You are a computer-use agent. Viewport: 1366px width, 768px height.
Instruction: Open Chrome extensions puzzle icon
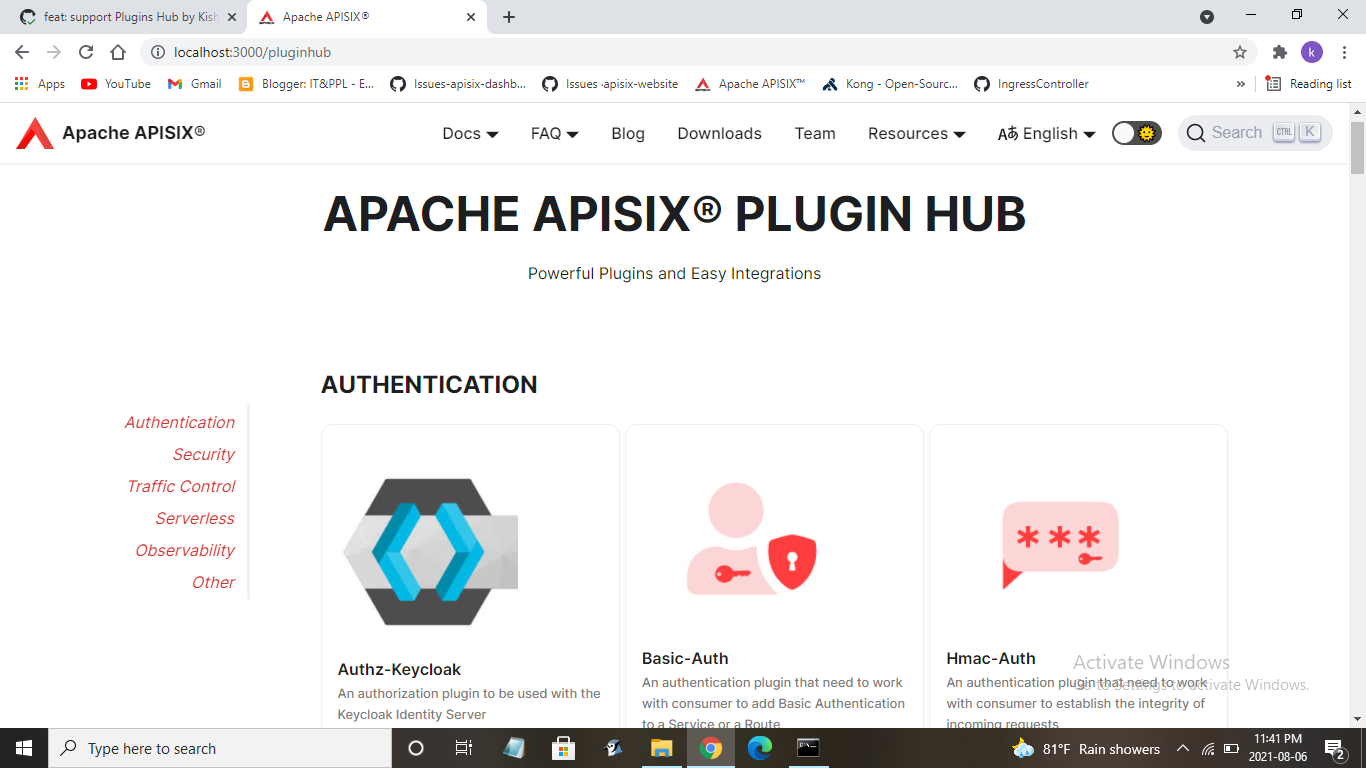1280,52
